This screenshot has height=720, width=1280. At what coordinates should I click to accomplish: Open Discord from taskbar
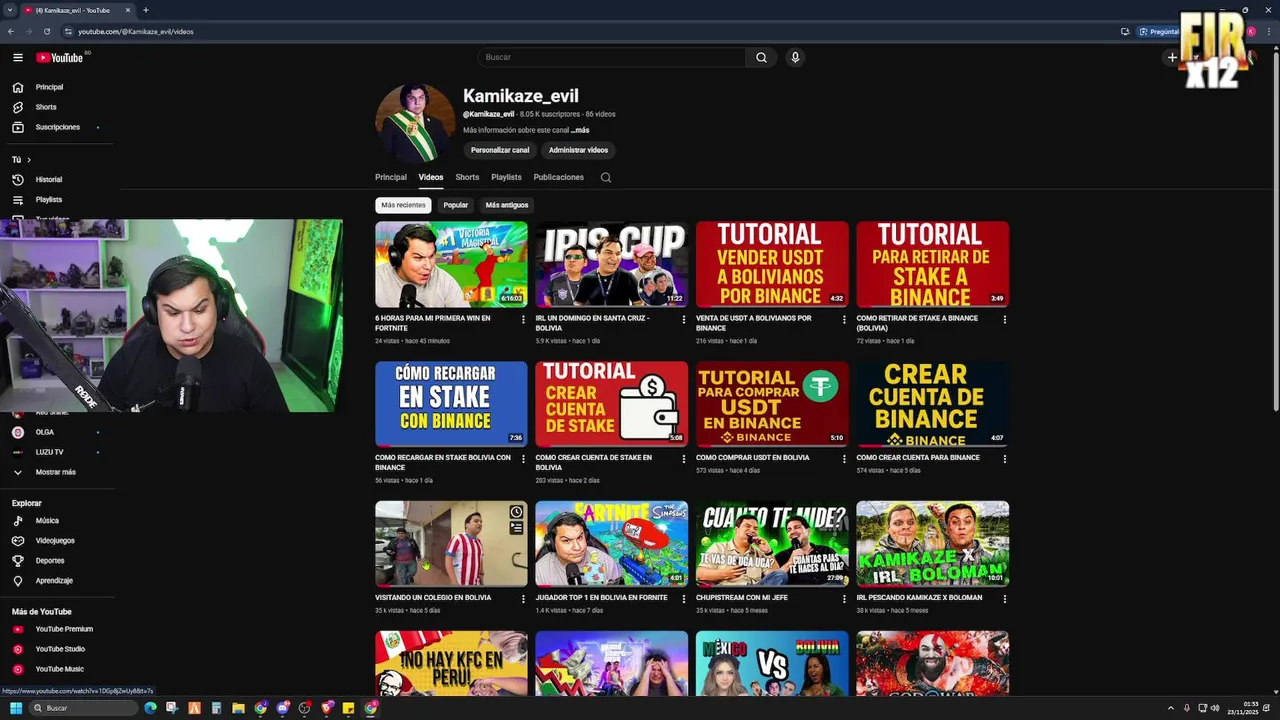[283, 708]
